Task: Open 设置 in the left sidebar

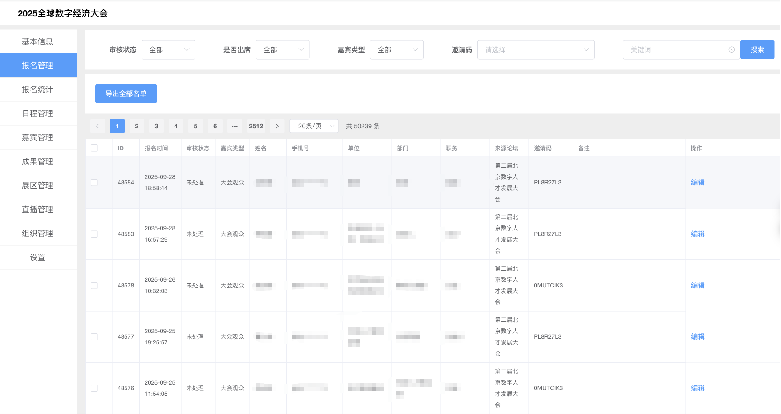Action: (38, 257)
